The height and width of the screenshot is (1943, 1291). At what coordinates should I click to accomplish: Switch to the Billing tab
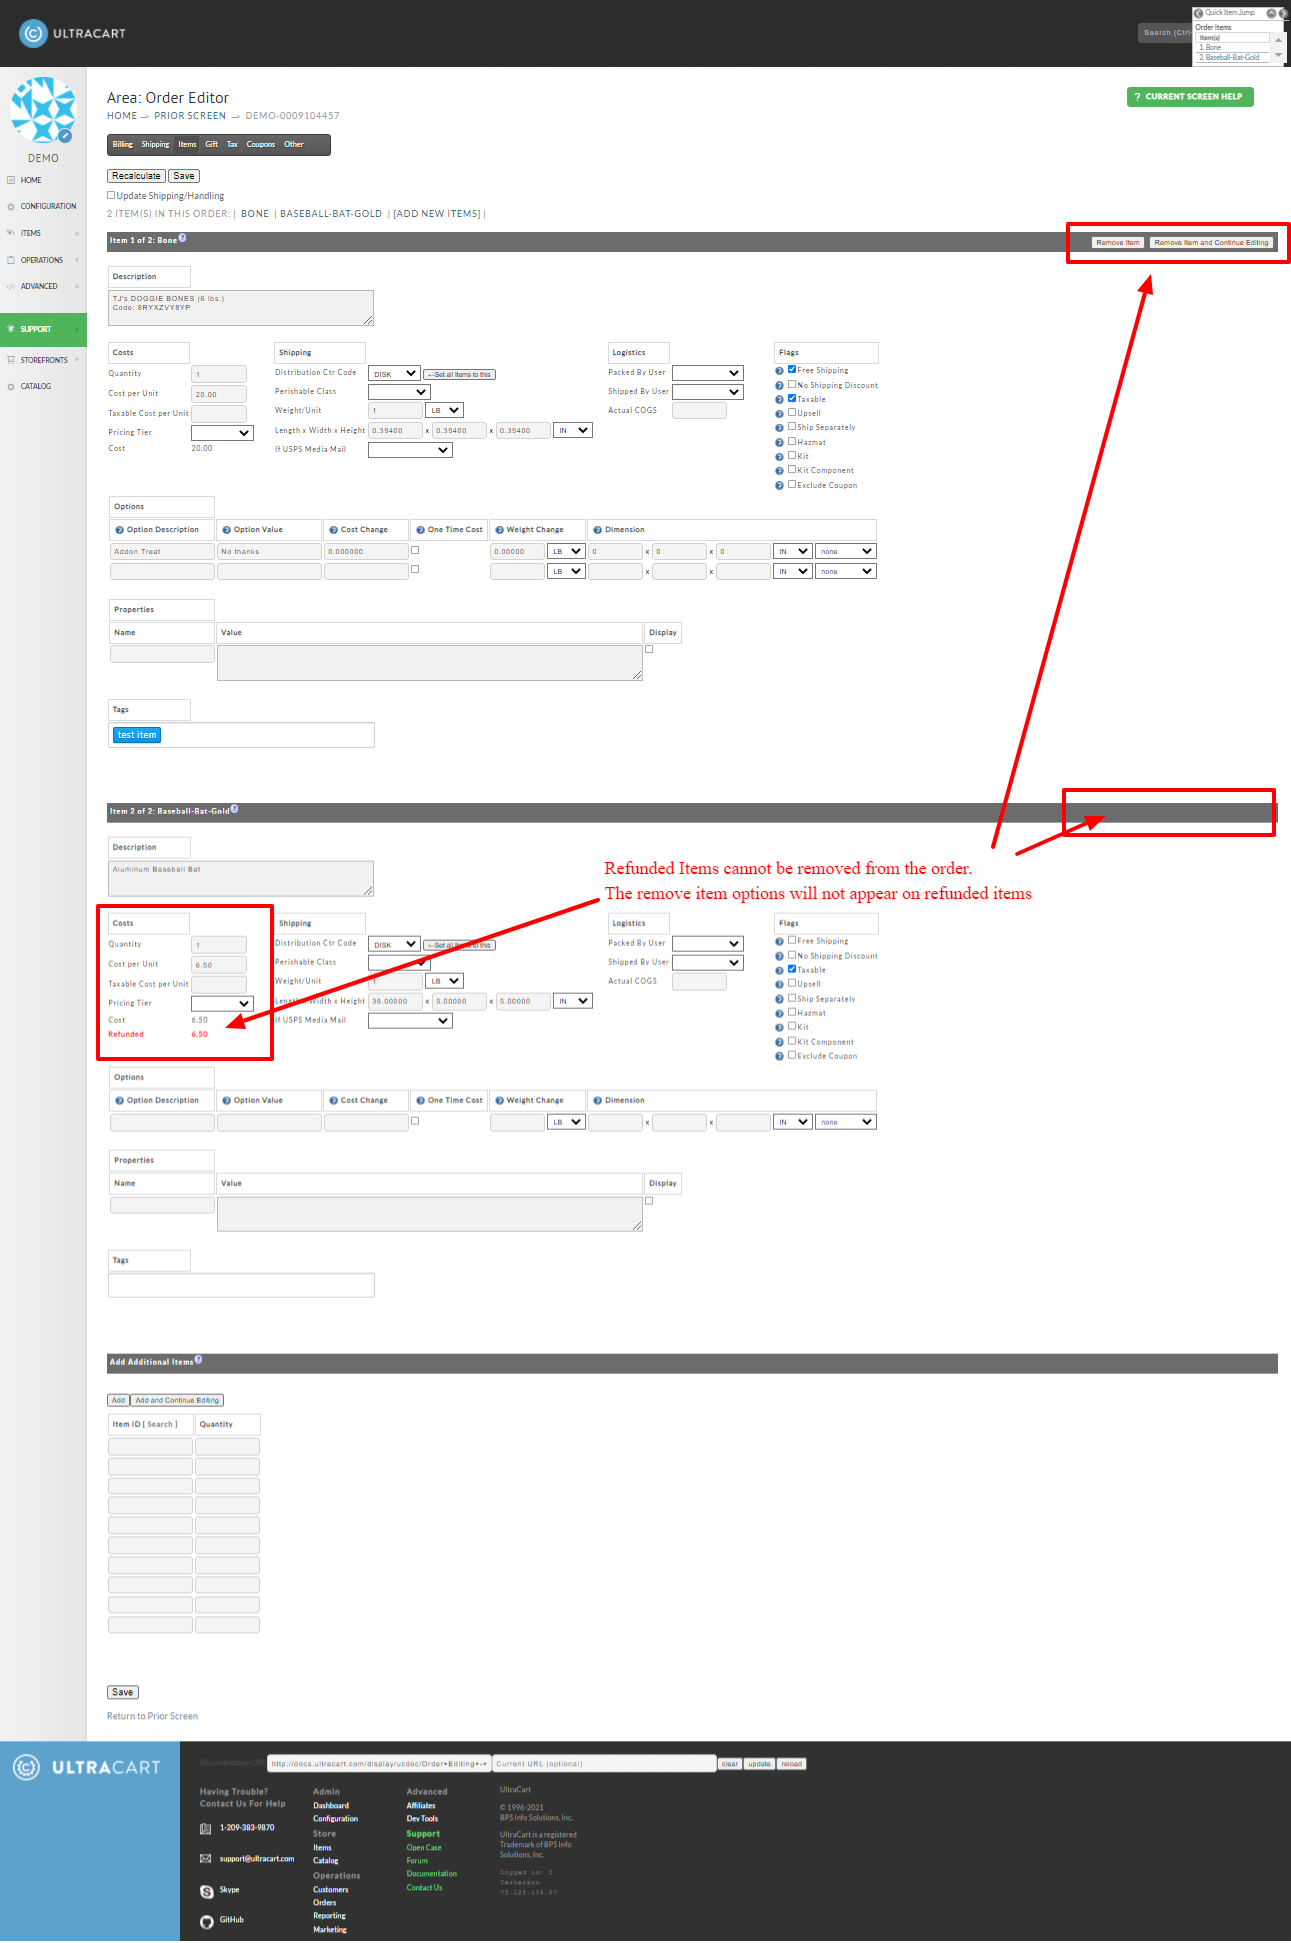pos(122,145)
